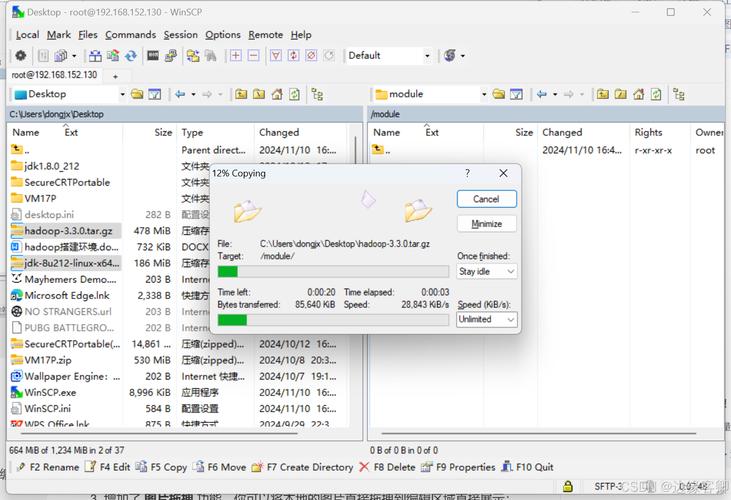731x500 pixels.
Task: Open the Speed Unlimited dropdown
Action: pos(487,320)
